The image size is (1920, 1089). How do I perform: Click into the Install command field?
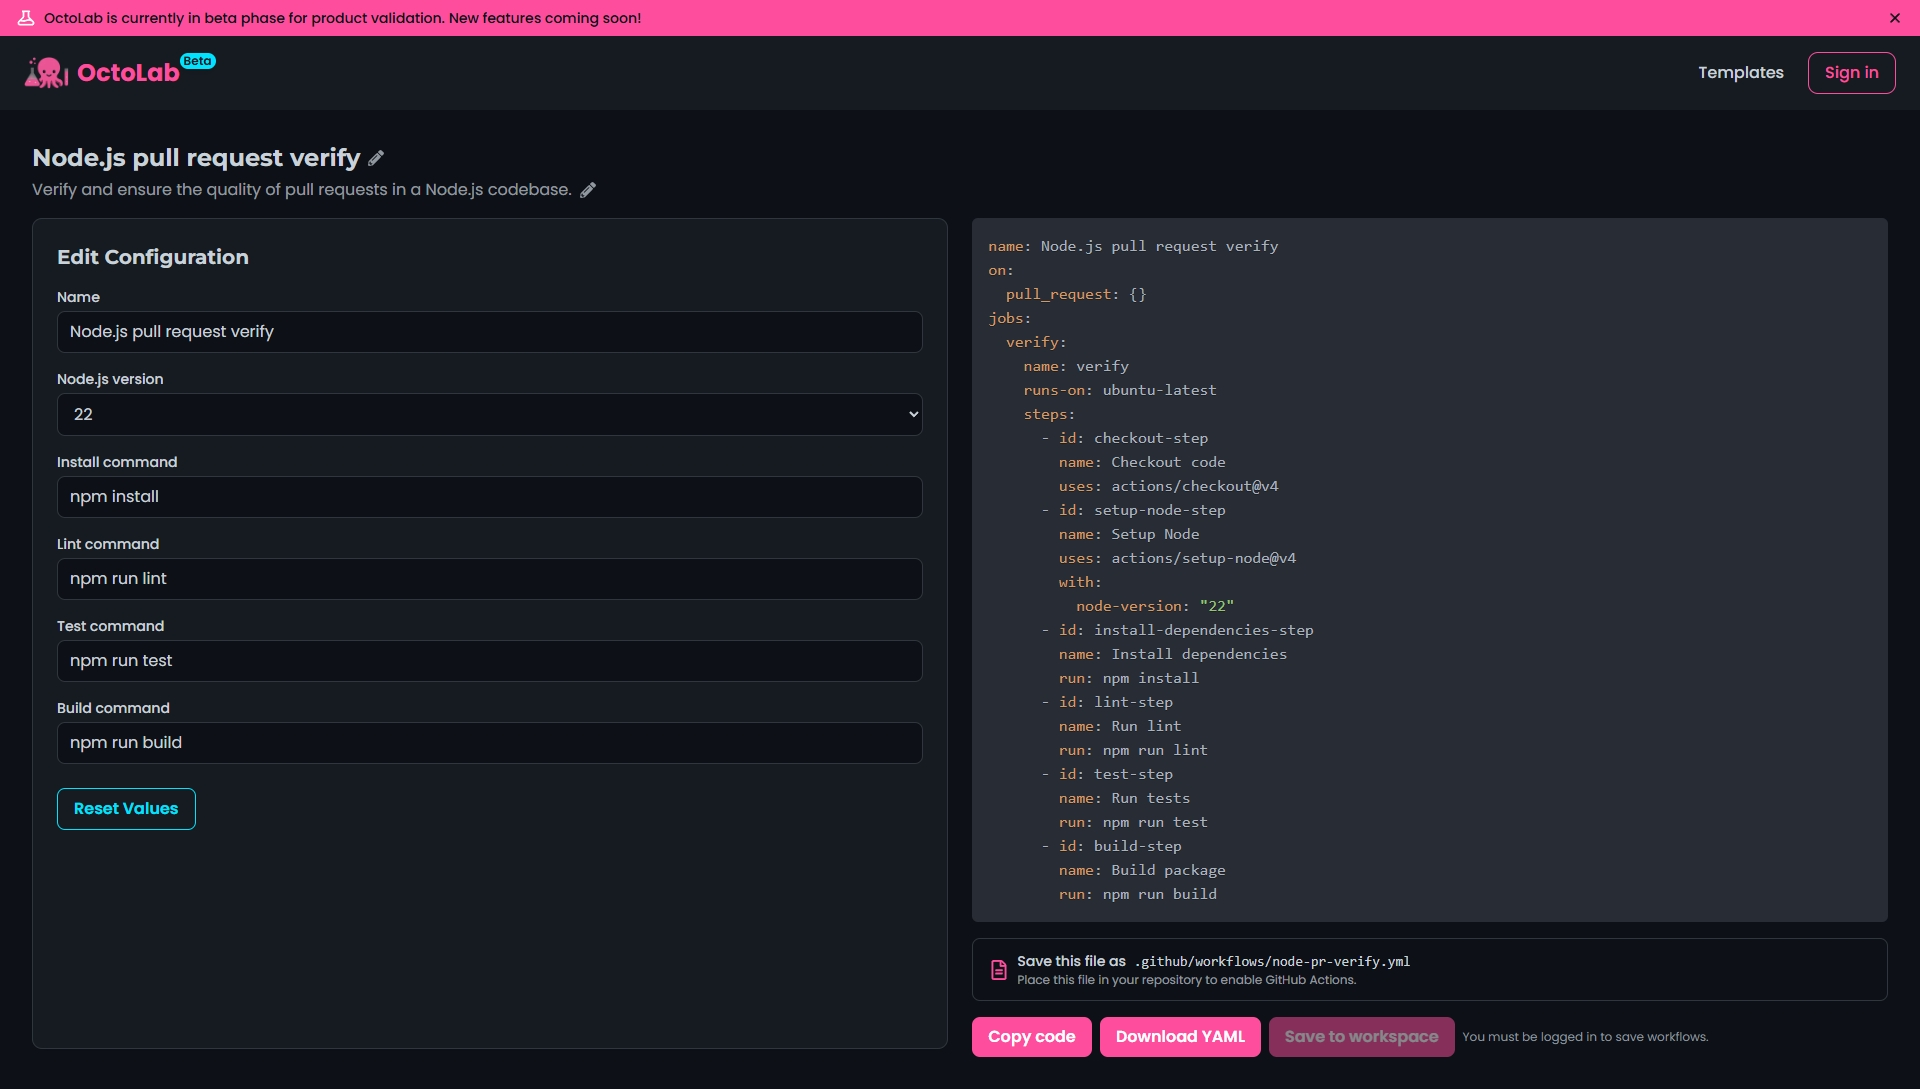(x=489, y=497)
